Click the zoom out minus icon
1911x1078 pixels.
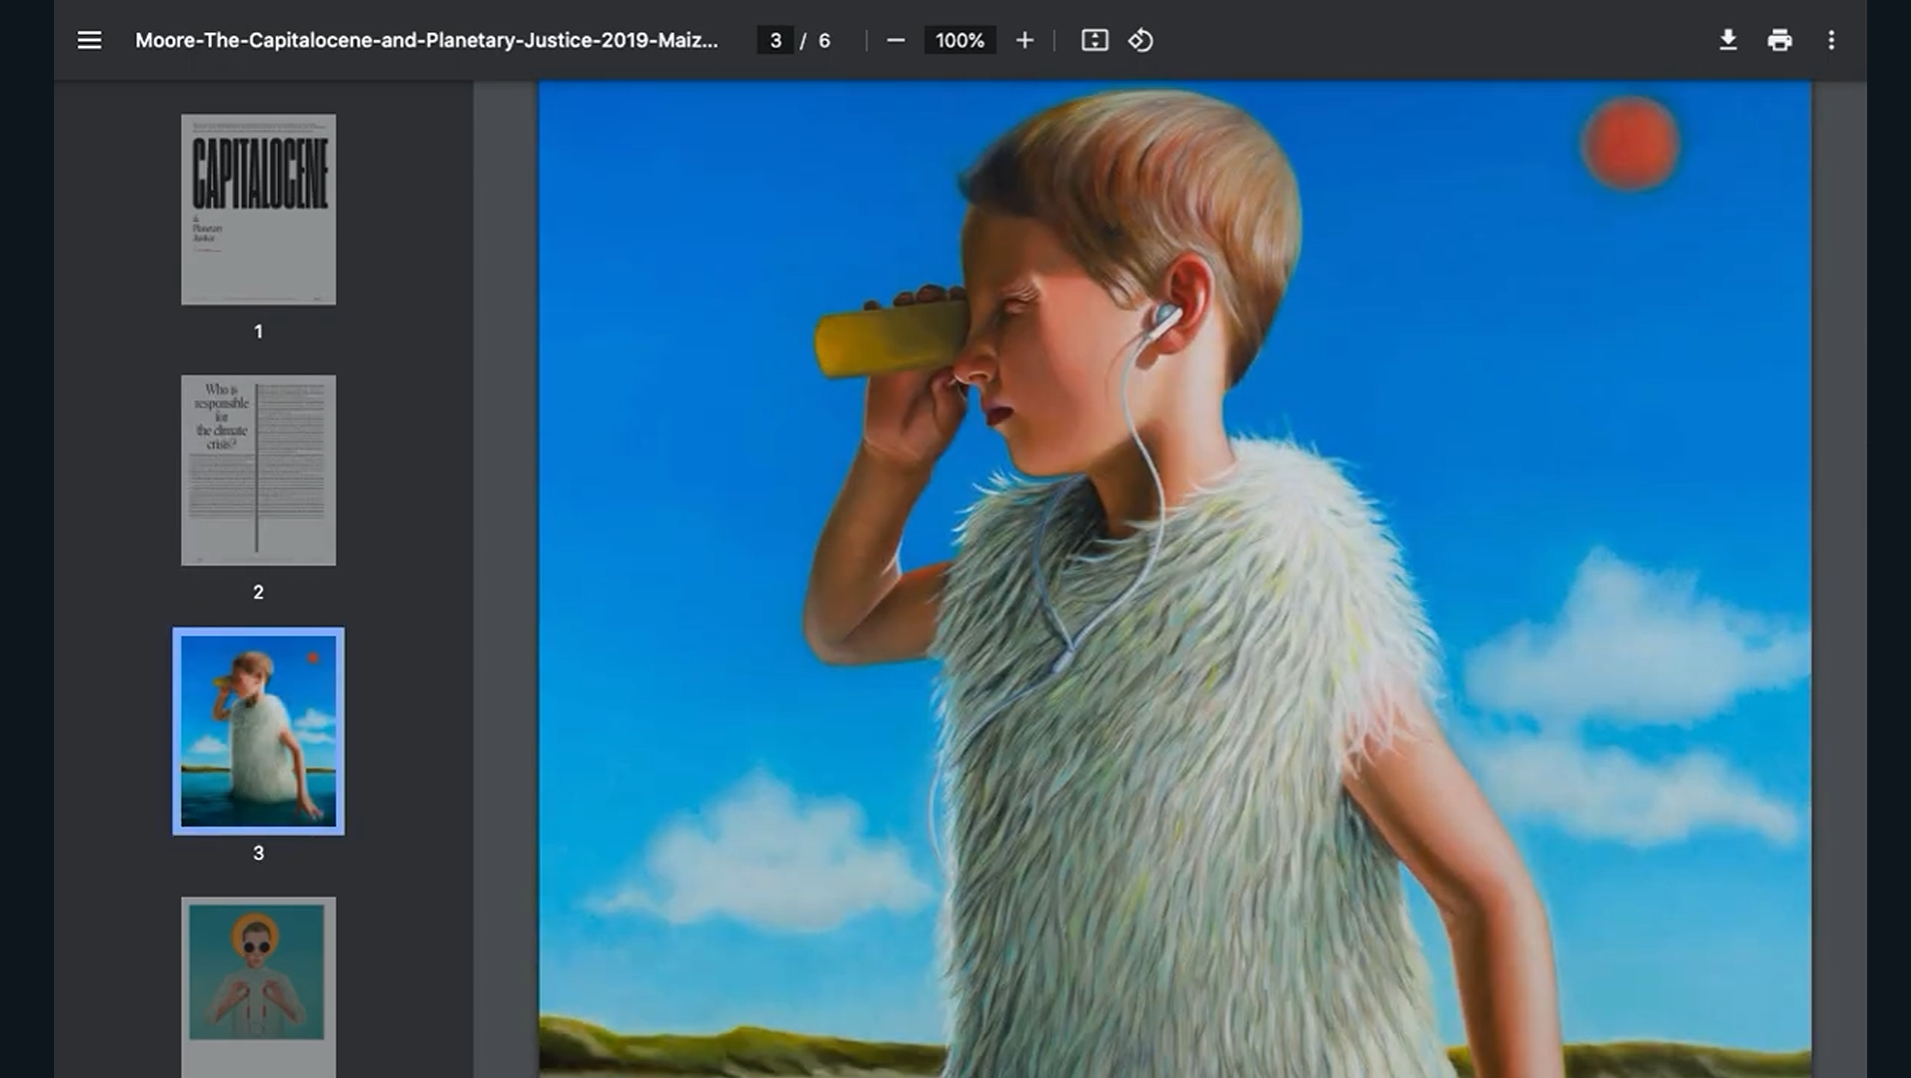(x=895, y=40)
